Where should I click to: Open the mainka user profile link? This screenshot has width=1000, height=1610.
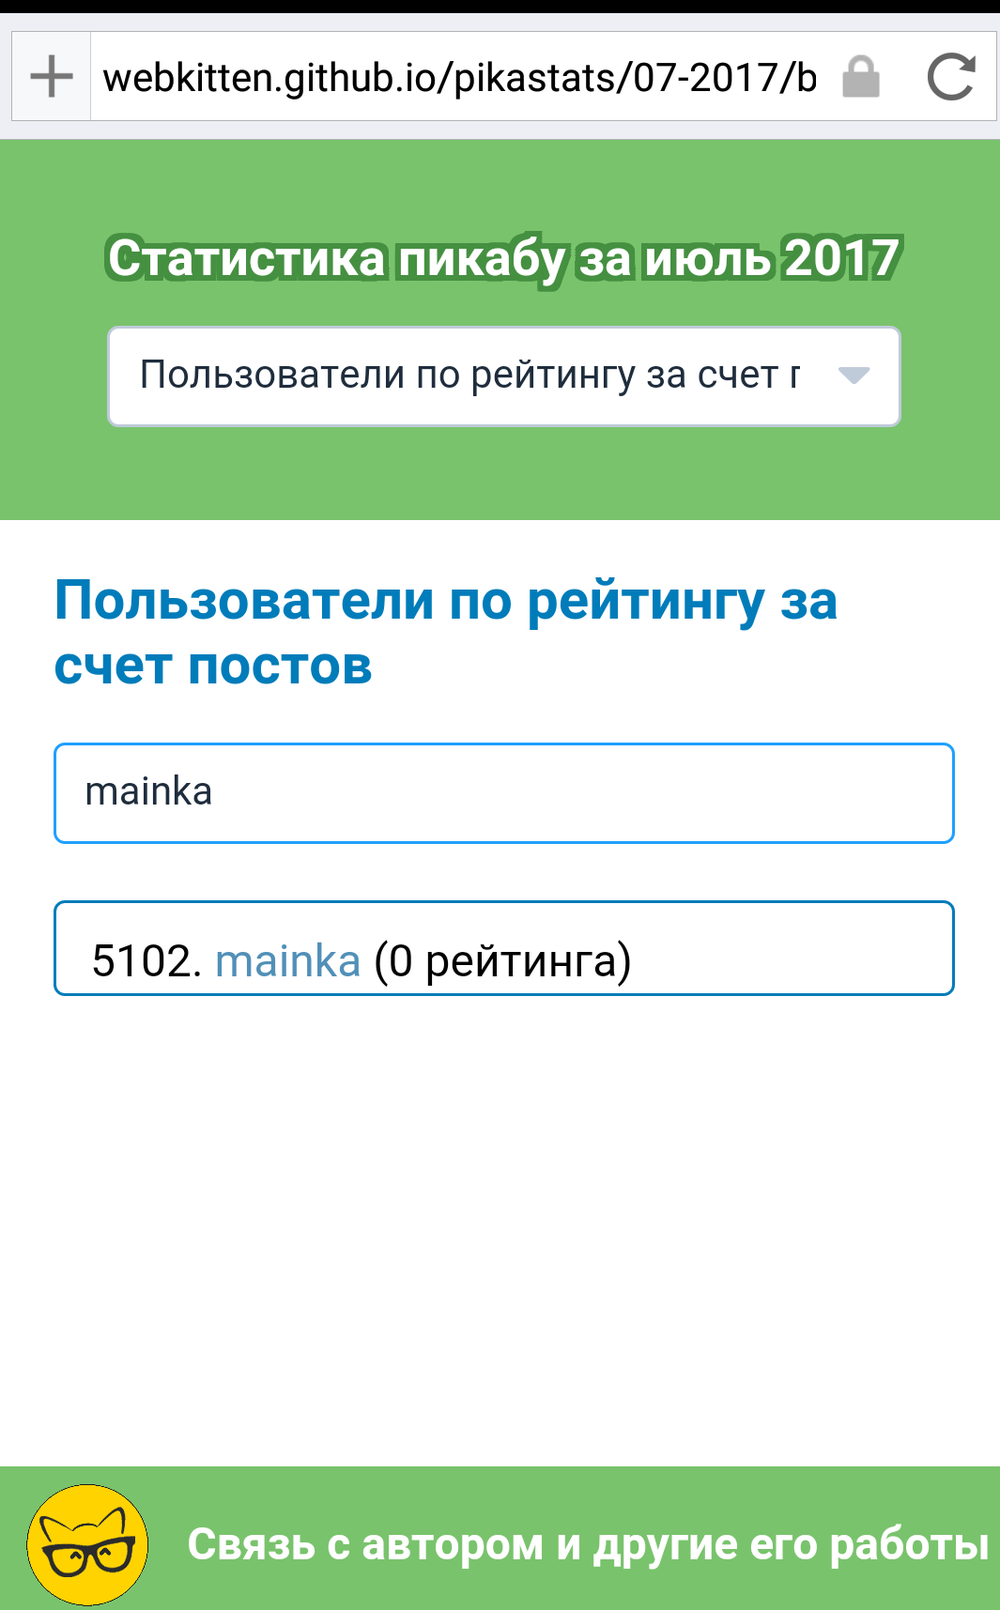point(288,961)
